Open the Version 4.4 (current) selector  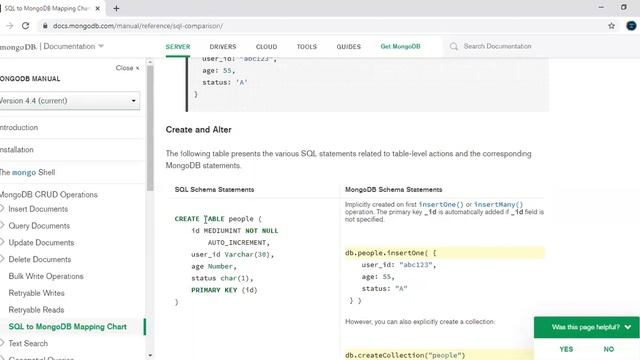coord(69,101)
